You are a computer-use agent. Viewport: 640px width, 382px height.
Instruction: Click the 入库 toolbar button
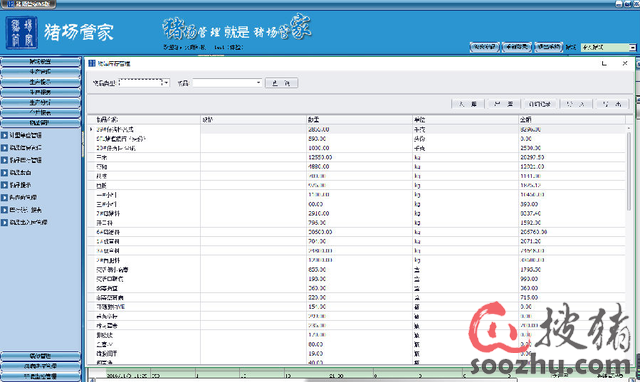(x=468, y=104)
